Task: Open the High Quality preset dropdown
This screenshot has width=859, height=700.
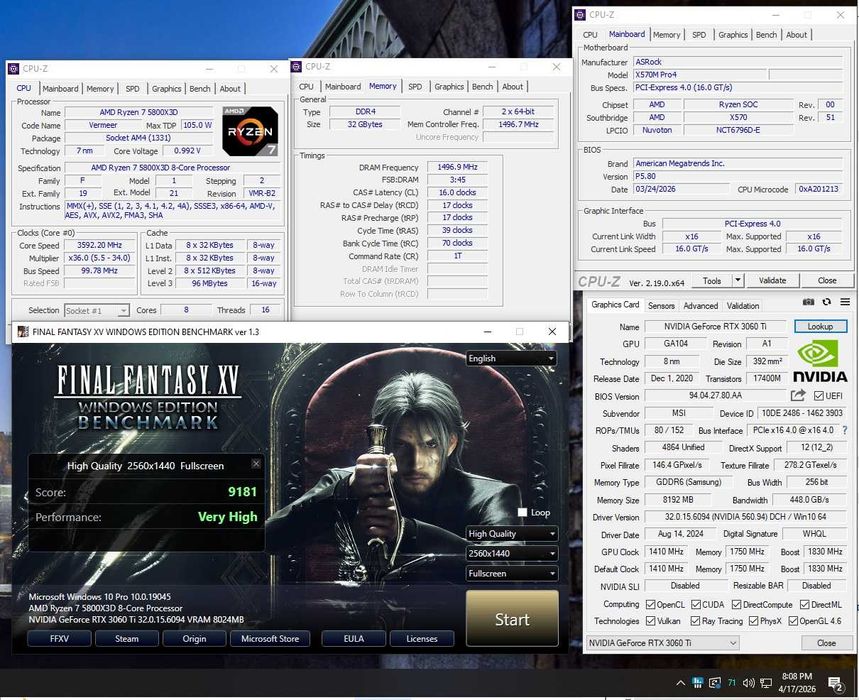Action: 512,533
